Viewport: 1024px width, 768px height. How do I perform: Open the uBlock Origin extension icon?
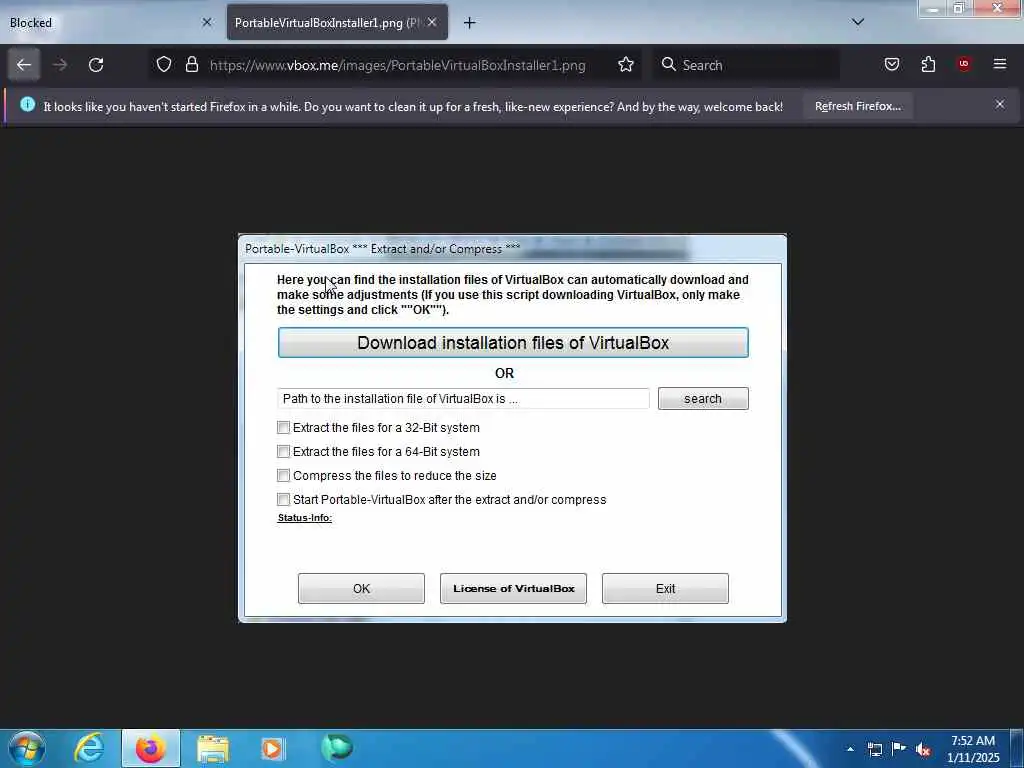pyautogui.click(x=964, y=64)
